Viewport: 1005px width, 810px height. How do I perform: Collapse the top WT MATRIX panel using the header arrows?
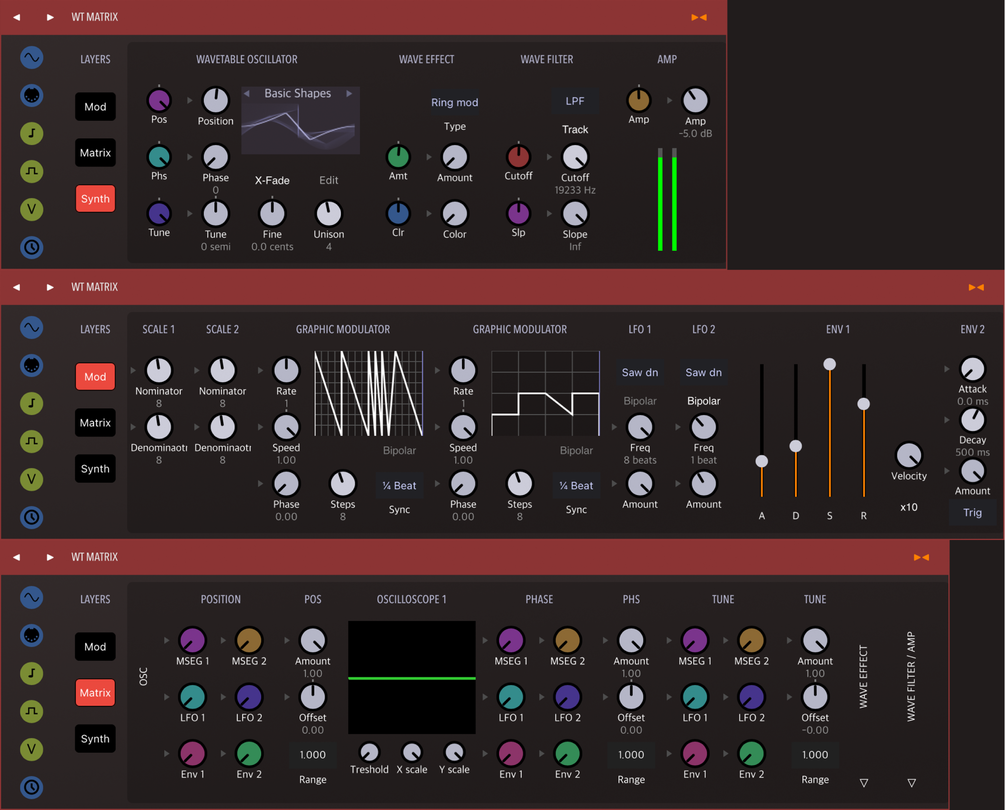(699, 16)
